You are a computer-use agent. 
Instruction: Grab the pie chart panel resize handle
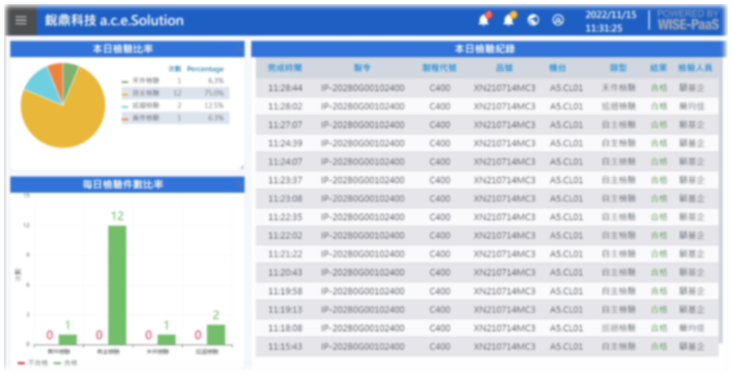click(x=242, y=167)
